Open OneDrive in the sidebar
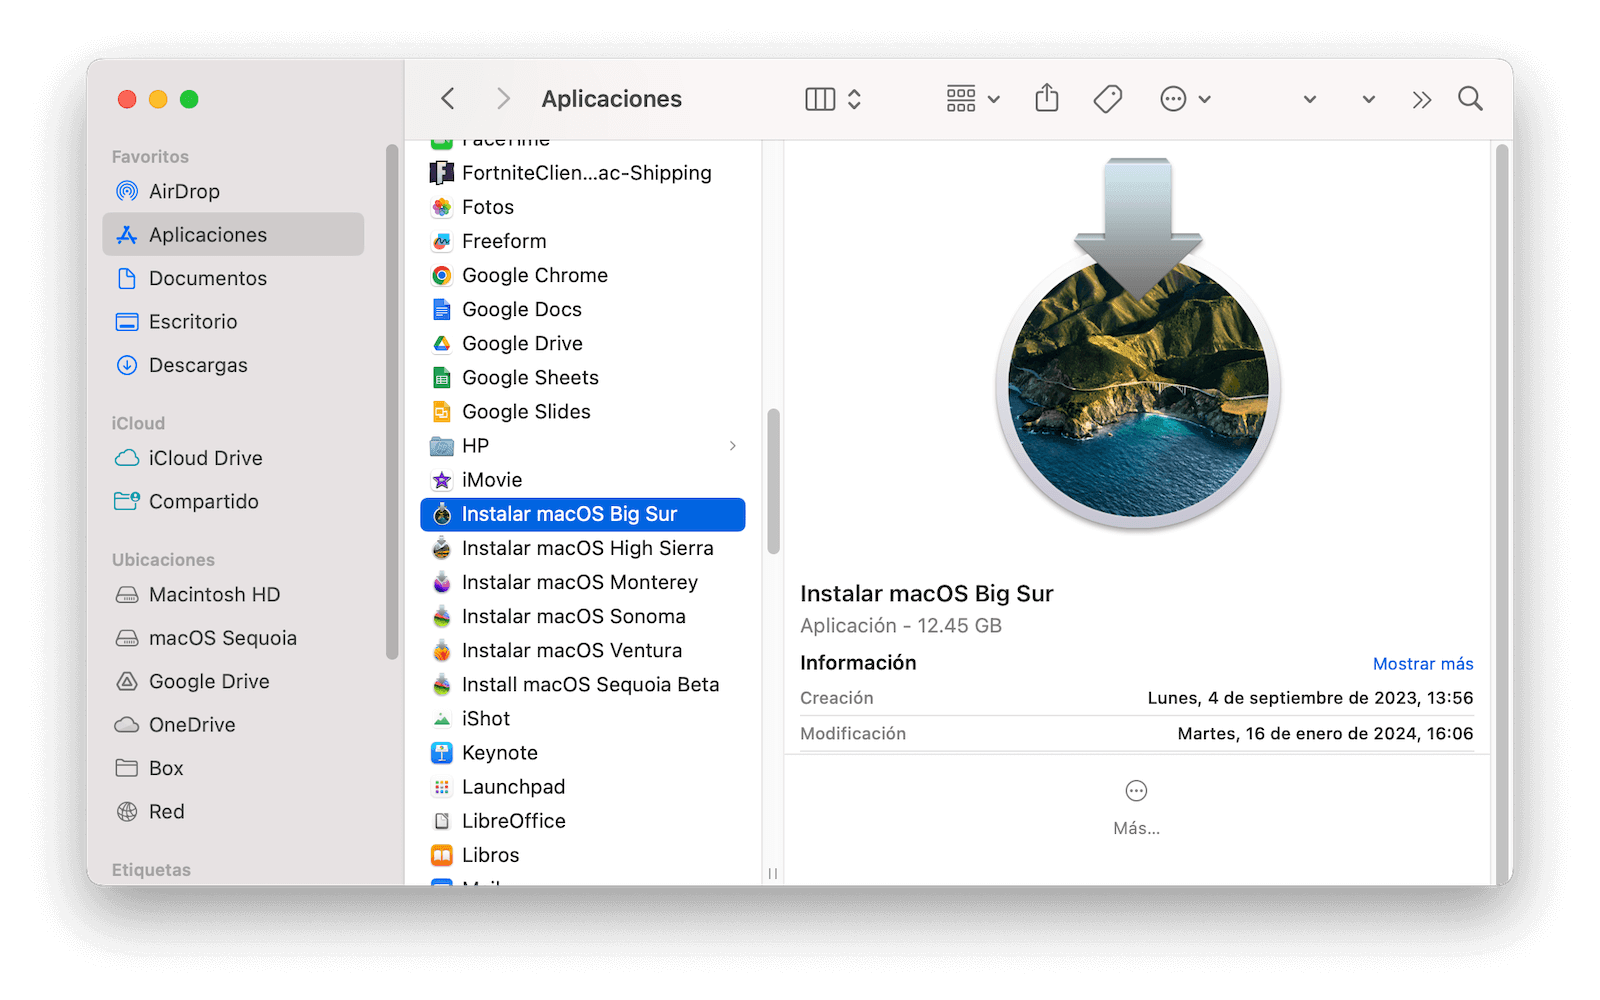The width and height of the screenshot is (1600, 1000). (x=233, y=725)
